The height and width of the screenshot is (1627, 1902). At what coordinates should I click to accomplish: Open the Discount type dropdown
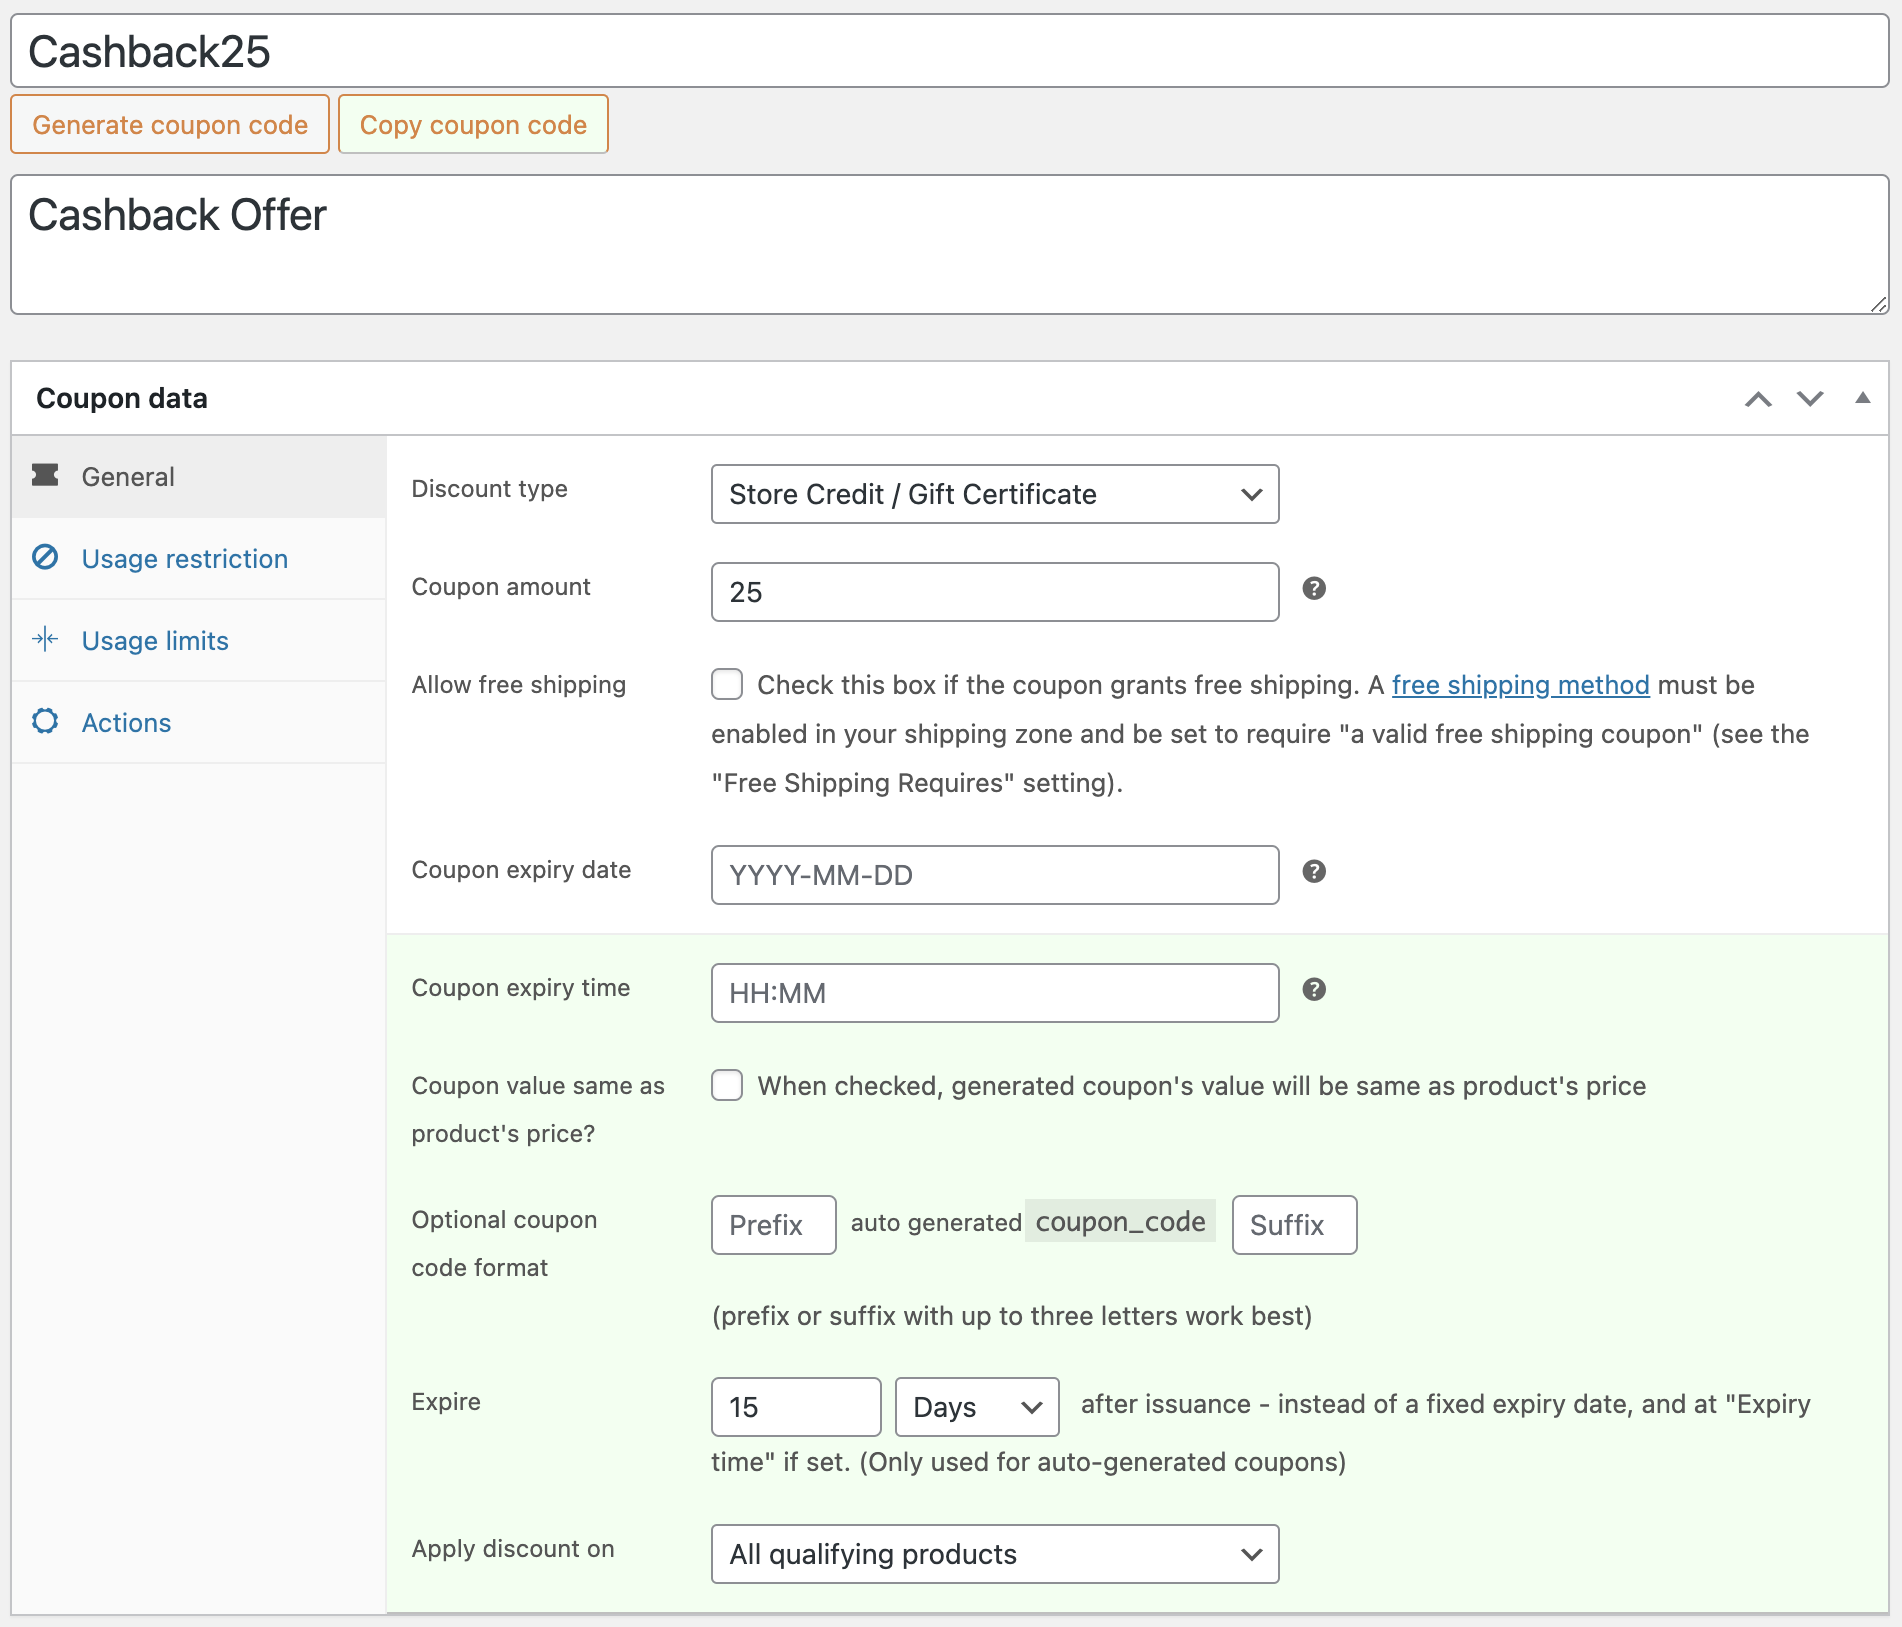click(x=994, y=494)
